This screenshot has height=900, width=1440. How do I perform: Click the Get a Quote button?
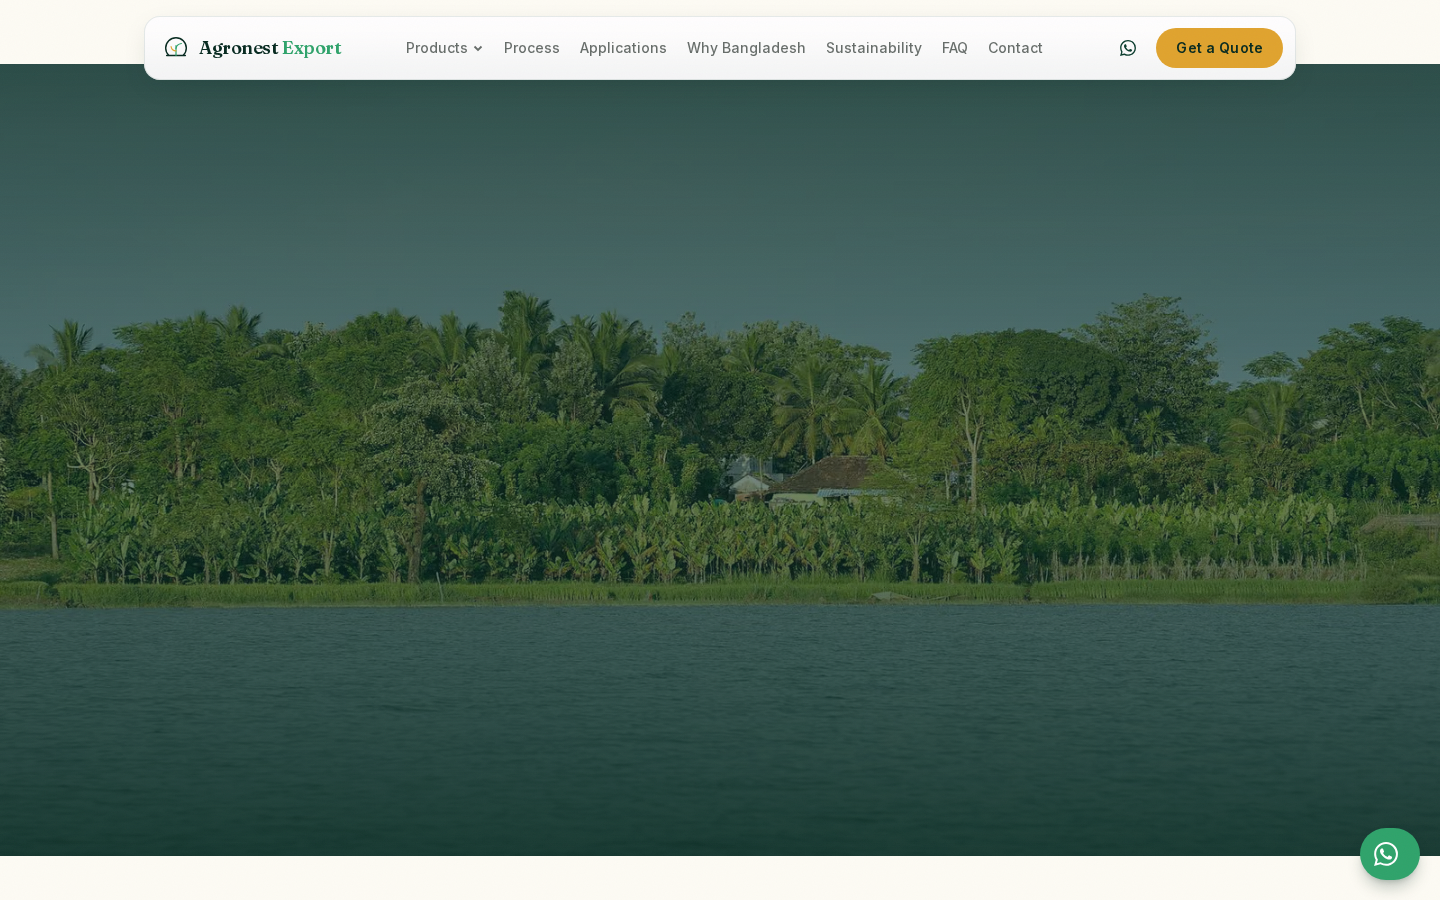[1219, 48]
